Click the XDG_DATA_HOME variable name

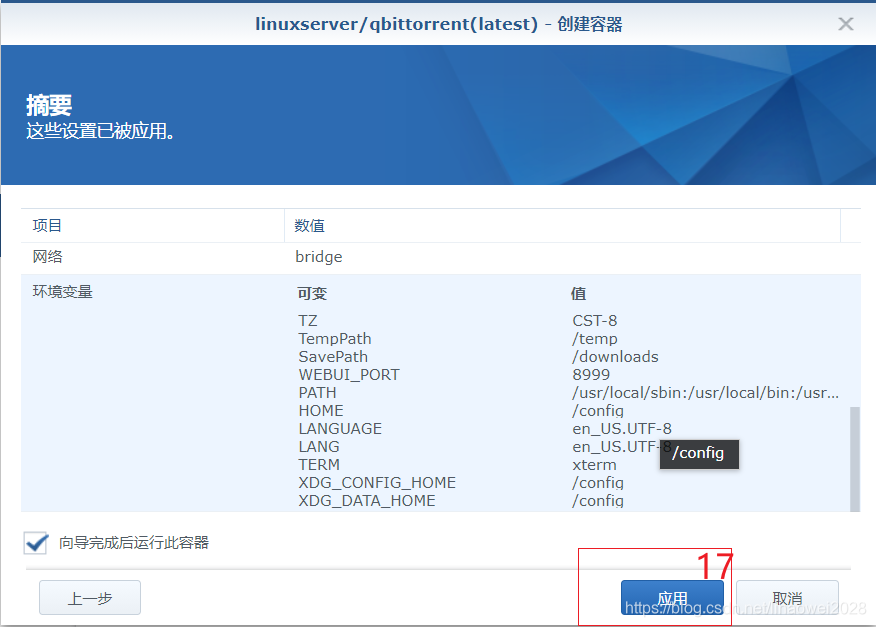tap(366, 500)
